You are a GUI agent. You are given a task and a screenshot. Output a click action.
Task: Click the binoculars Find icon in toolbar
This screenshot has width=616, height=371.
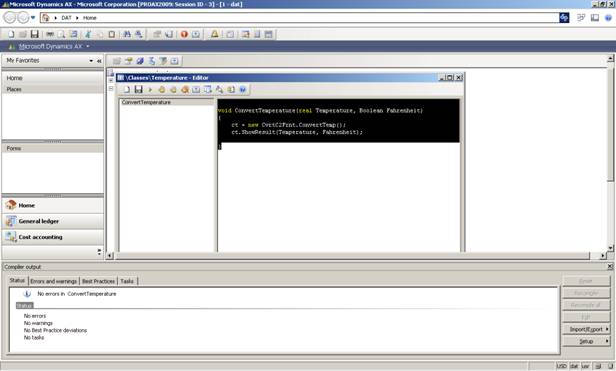point(127,34)
